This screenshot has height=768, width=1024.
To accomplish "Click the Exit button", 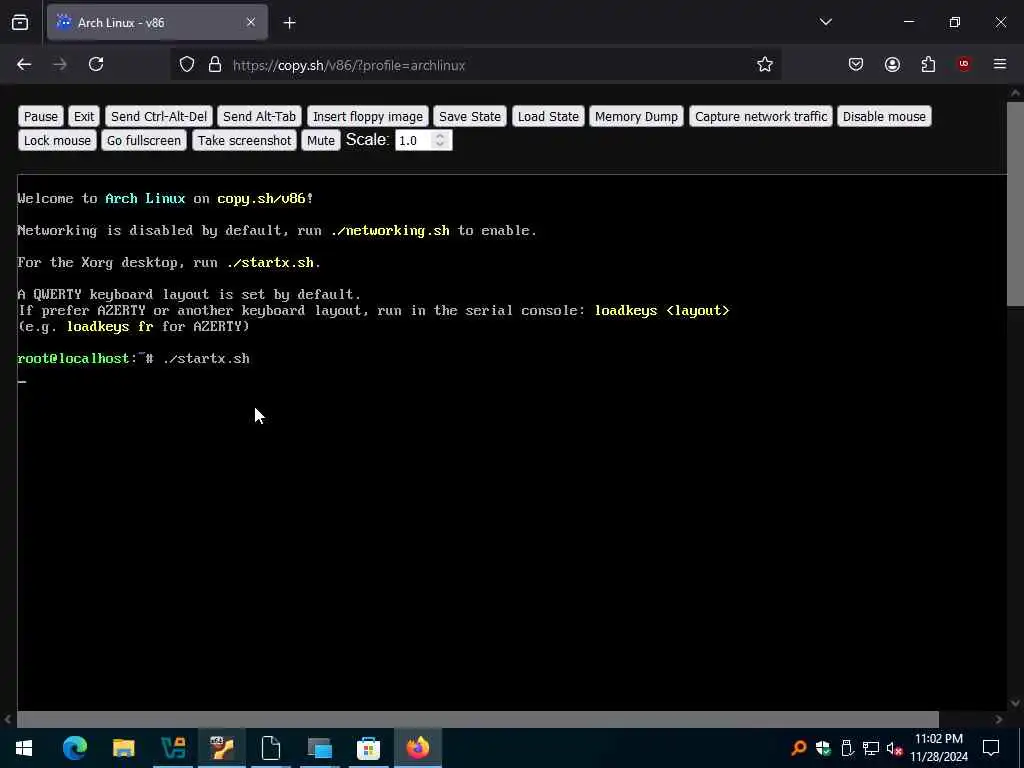I will tap(84, 116).
